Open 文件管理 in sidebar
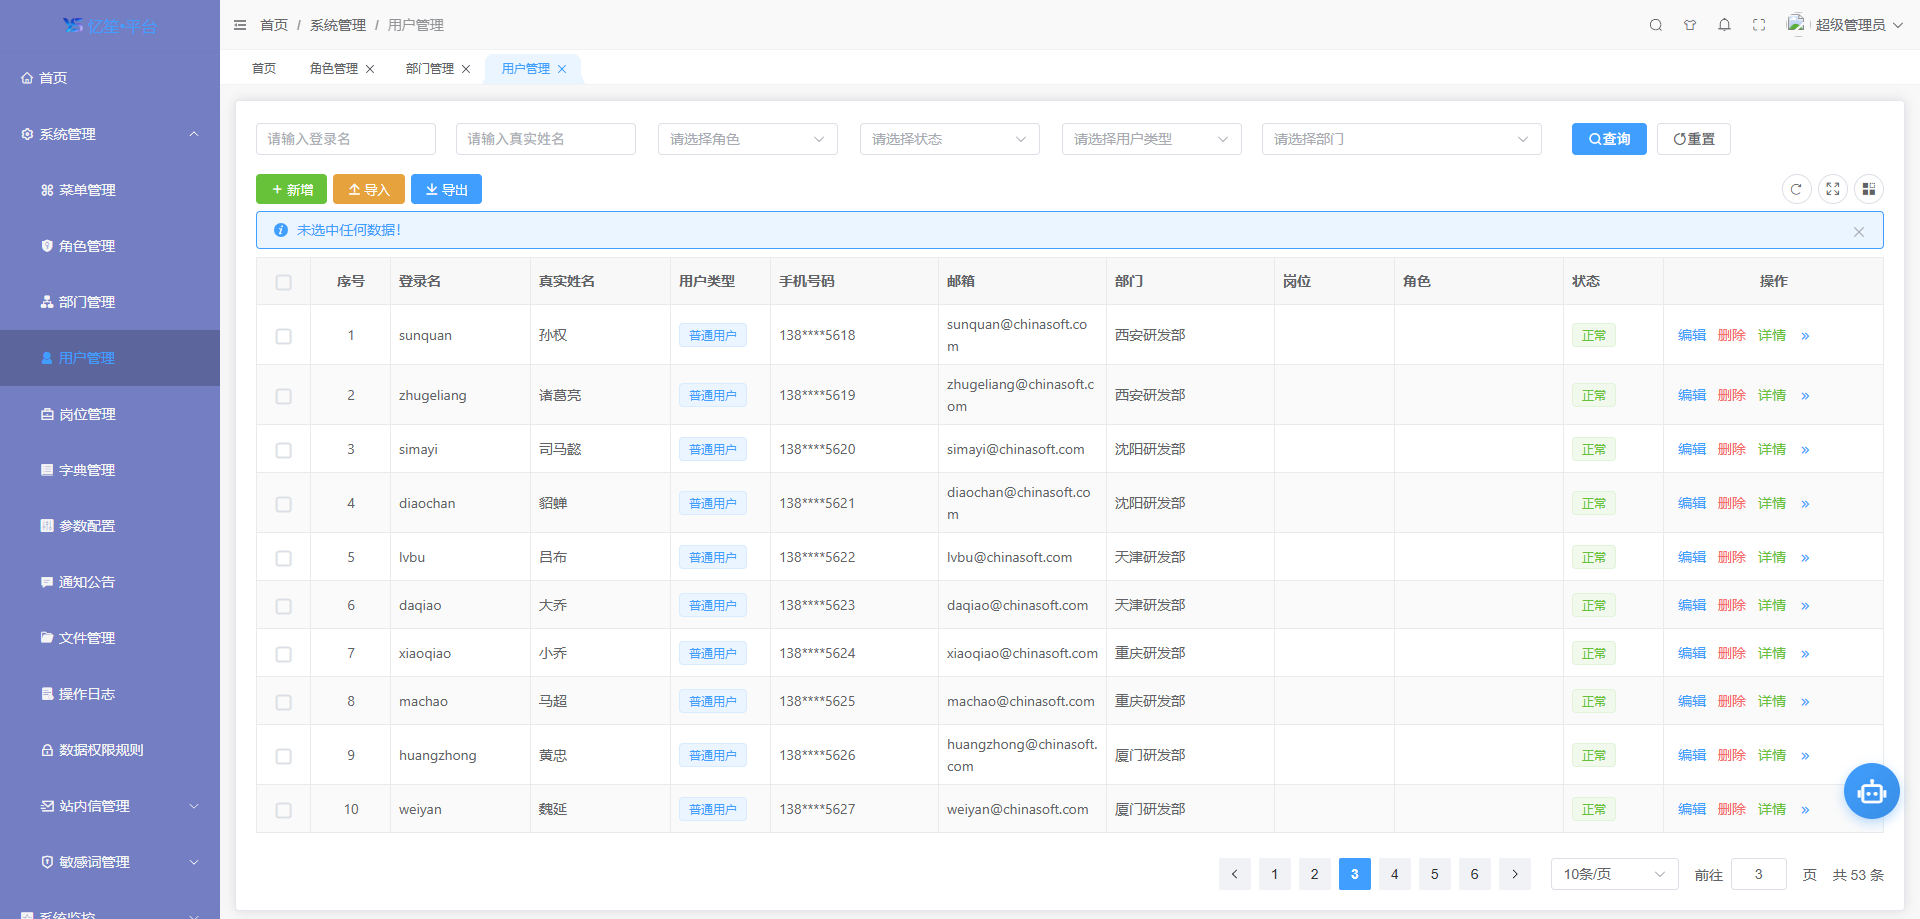Viewport: 1920px width, 919px height. [x=110, y=638]
